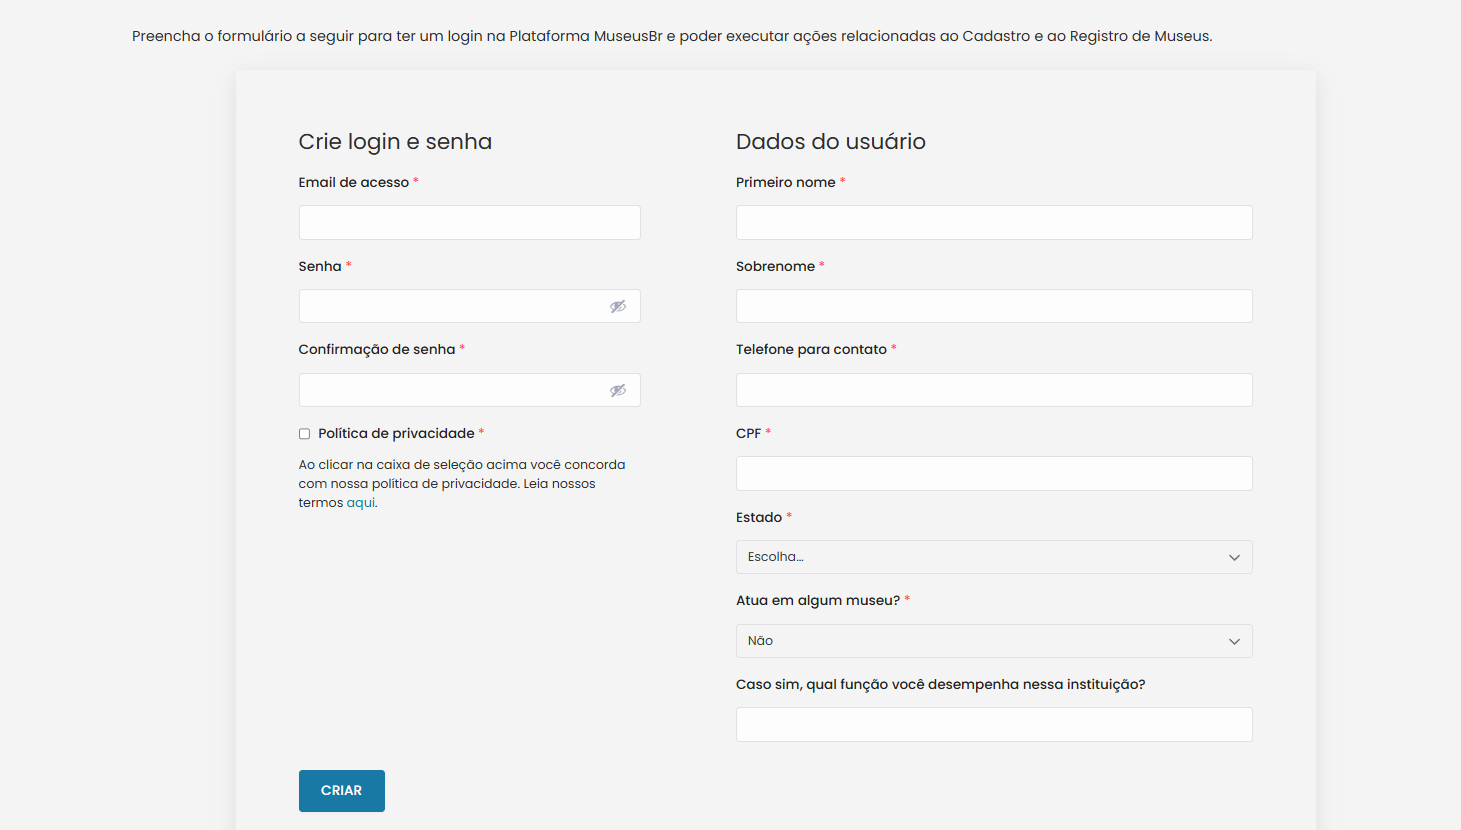
Task: Show password in the Senha field
Action: click(618, 306)
